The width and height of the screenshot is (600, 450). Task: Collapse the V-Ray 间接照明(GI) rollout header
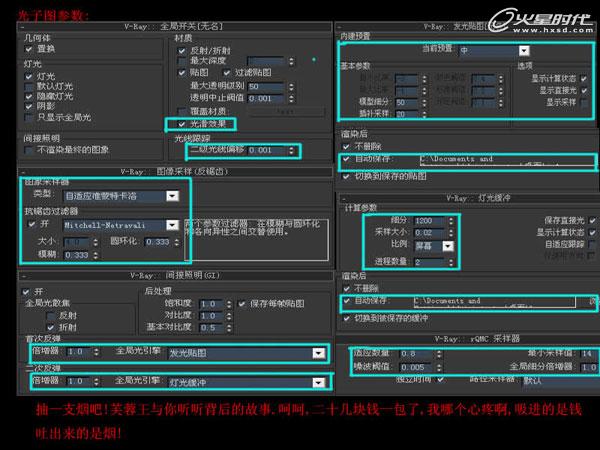174,276
